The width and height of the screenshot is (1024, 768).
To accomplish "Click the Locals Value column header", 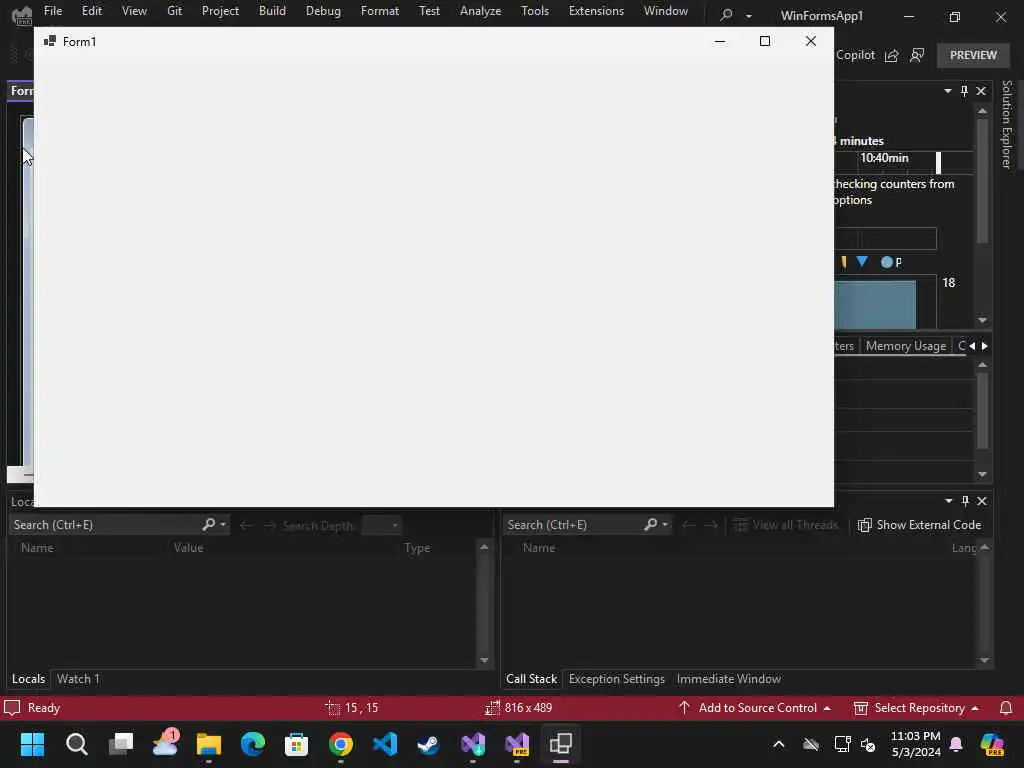I will 188,548.
